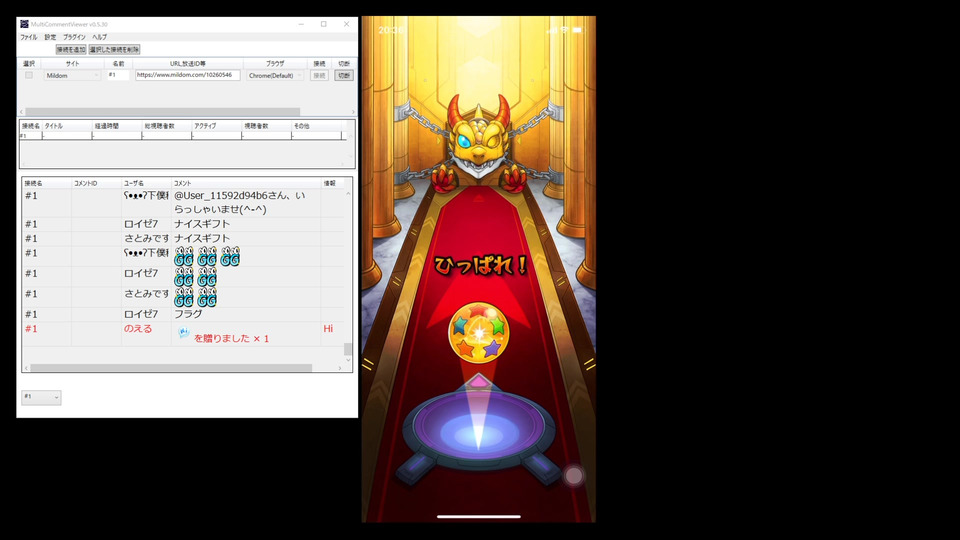Tick the 選択 checkbox for connection #1
This screenshot has height=540, width=960.
29,75
